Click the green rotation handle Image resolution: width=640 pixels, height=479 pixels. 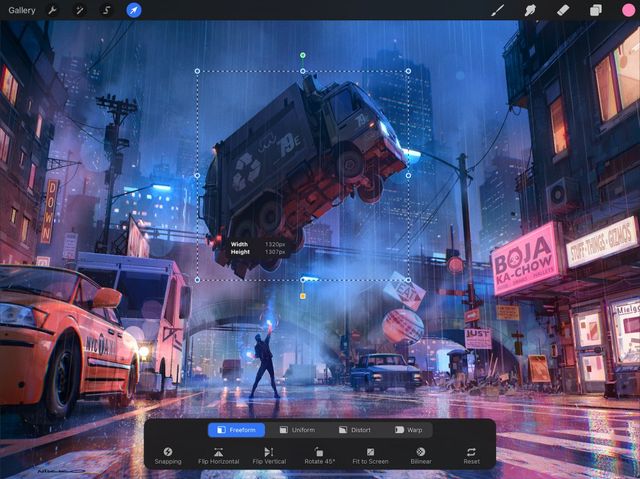click(302, 55)
